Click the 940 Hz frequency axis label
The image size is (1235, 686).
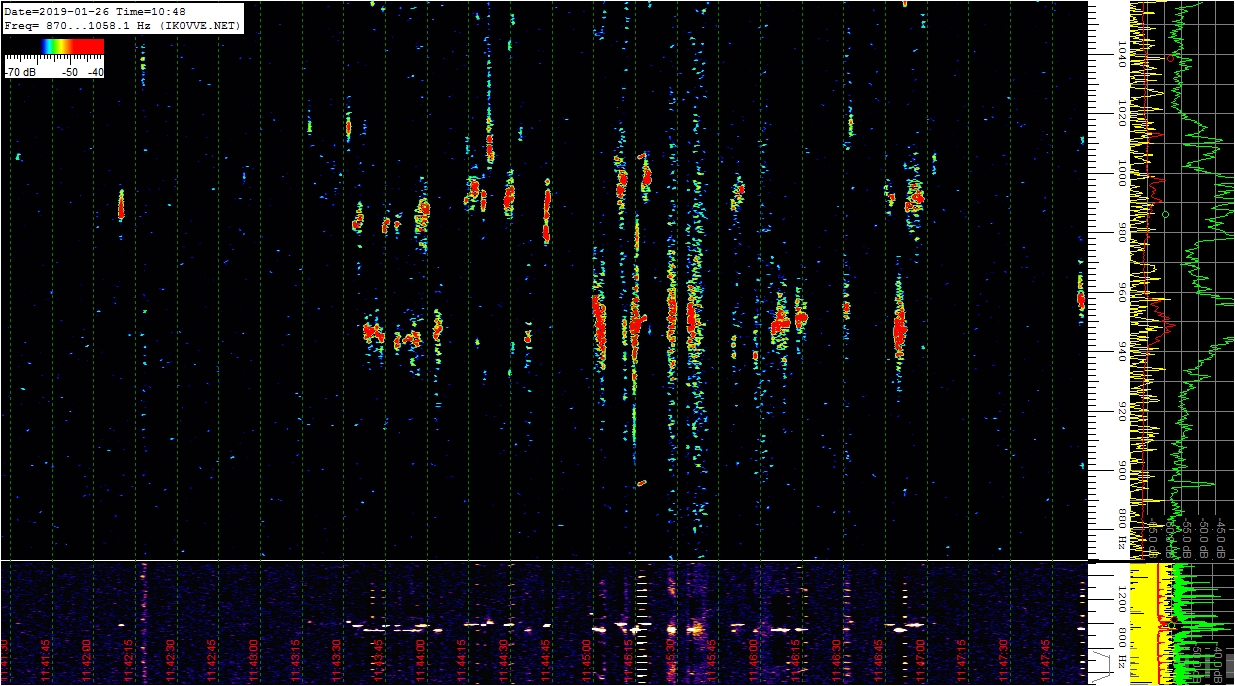click(x=1123, y=352)
